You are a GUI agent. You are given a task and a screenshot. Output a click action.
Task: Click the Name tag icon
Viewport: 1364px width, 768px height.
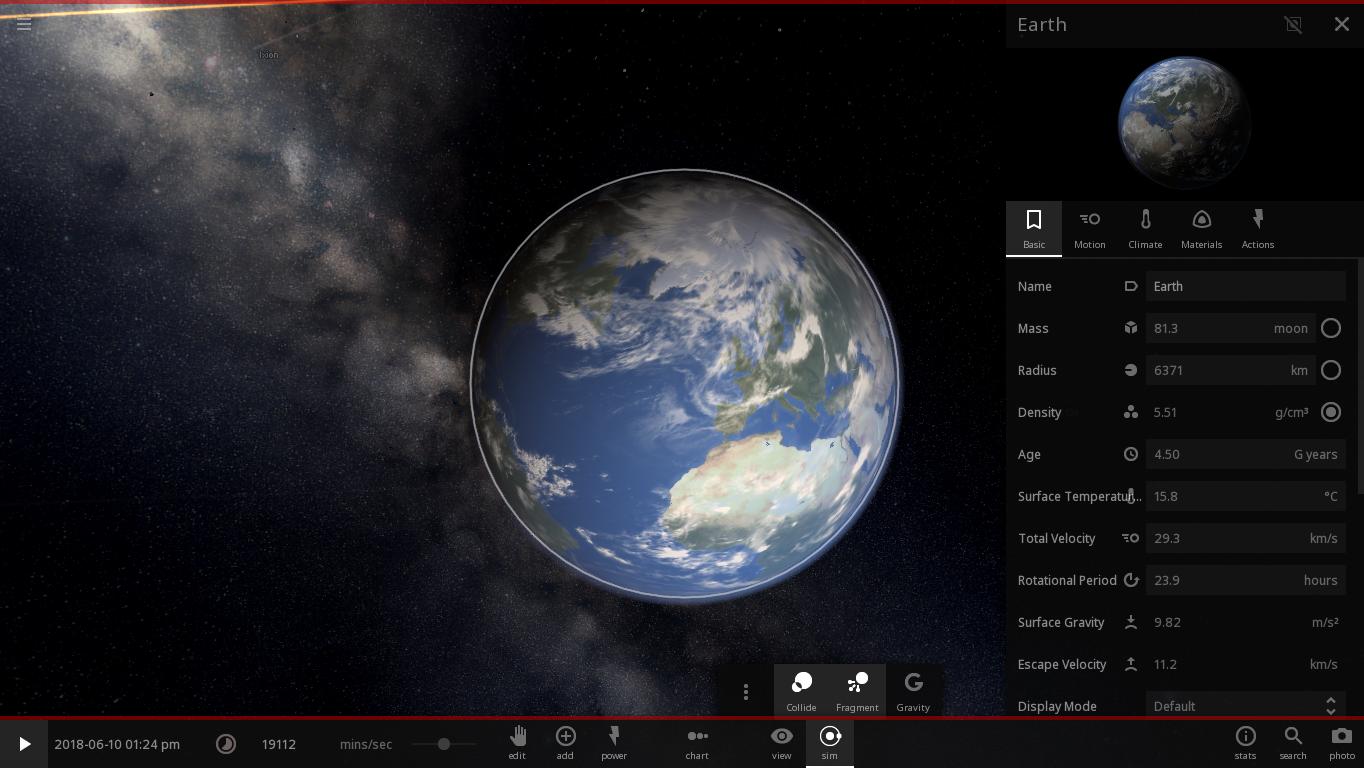tap(1131, 286)
